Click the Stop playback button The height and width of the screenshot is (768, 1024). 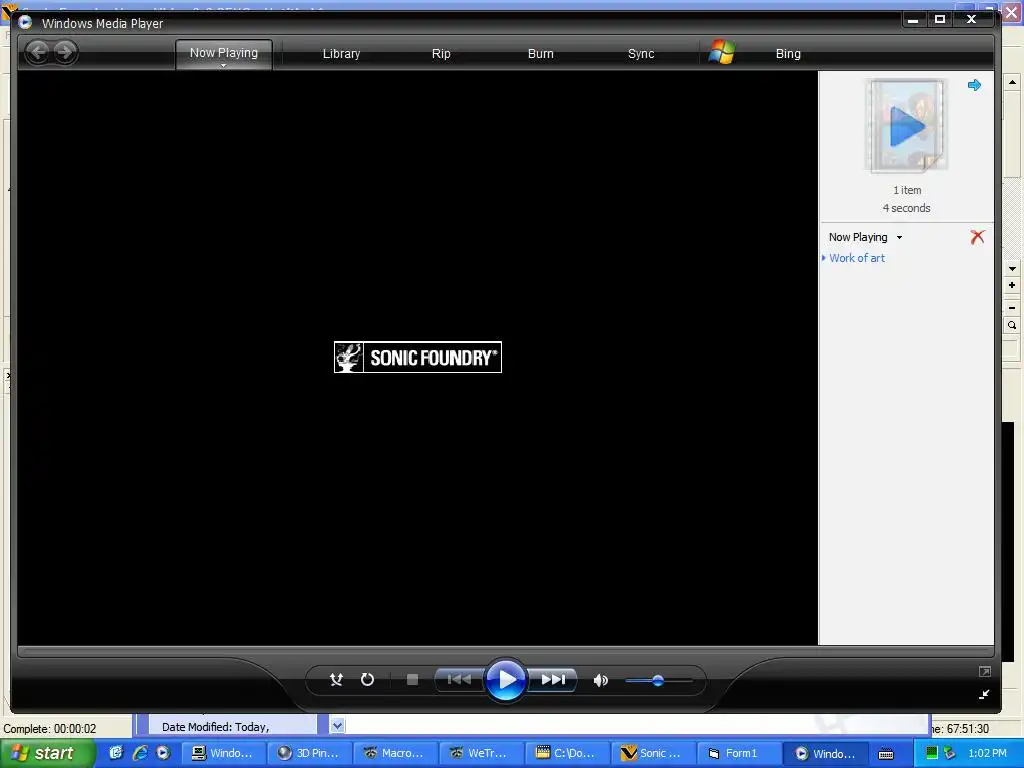click(412, 680)
